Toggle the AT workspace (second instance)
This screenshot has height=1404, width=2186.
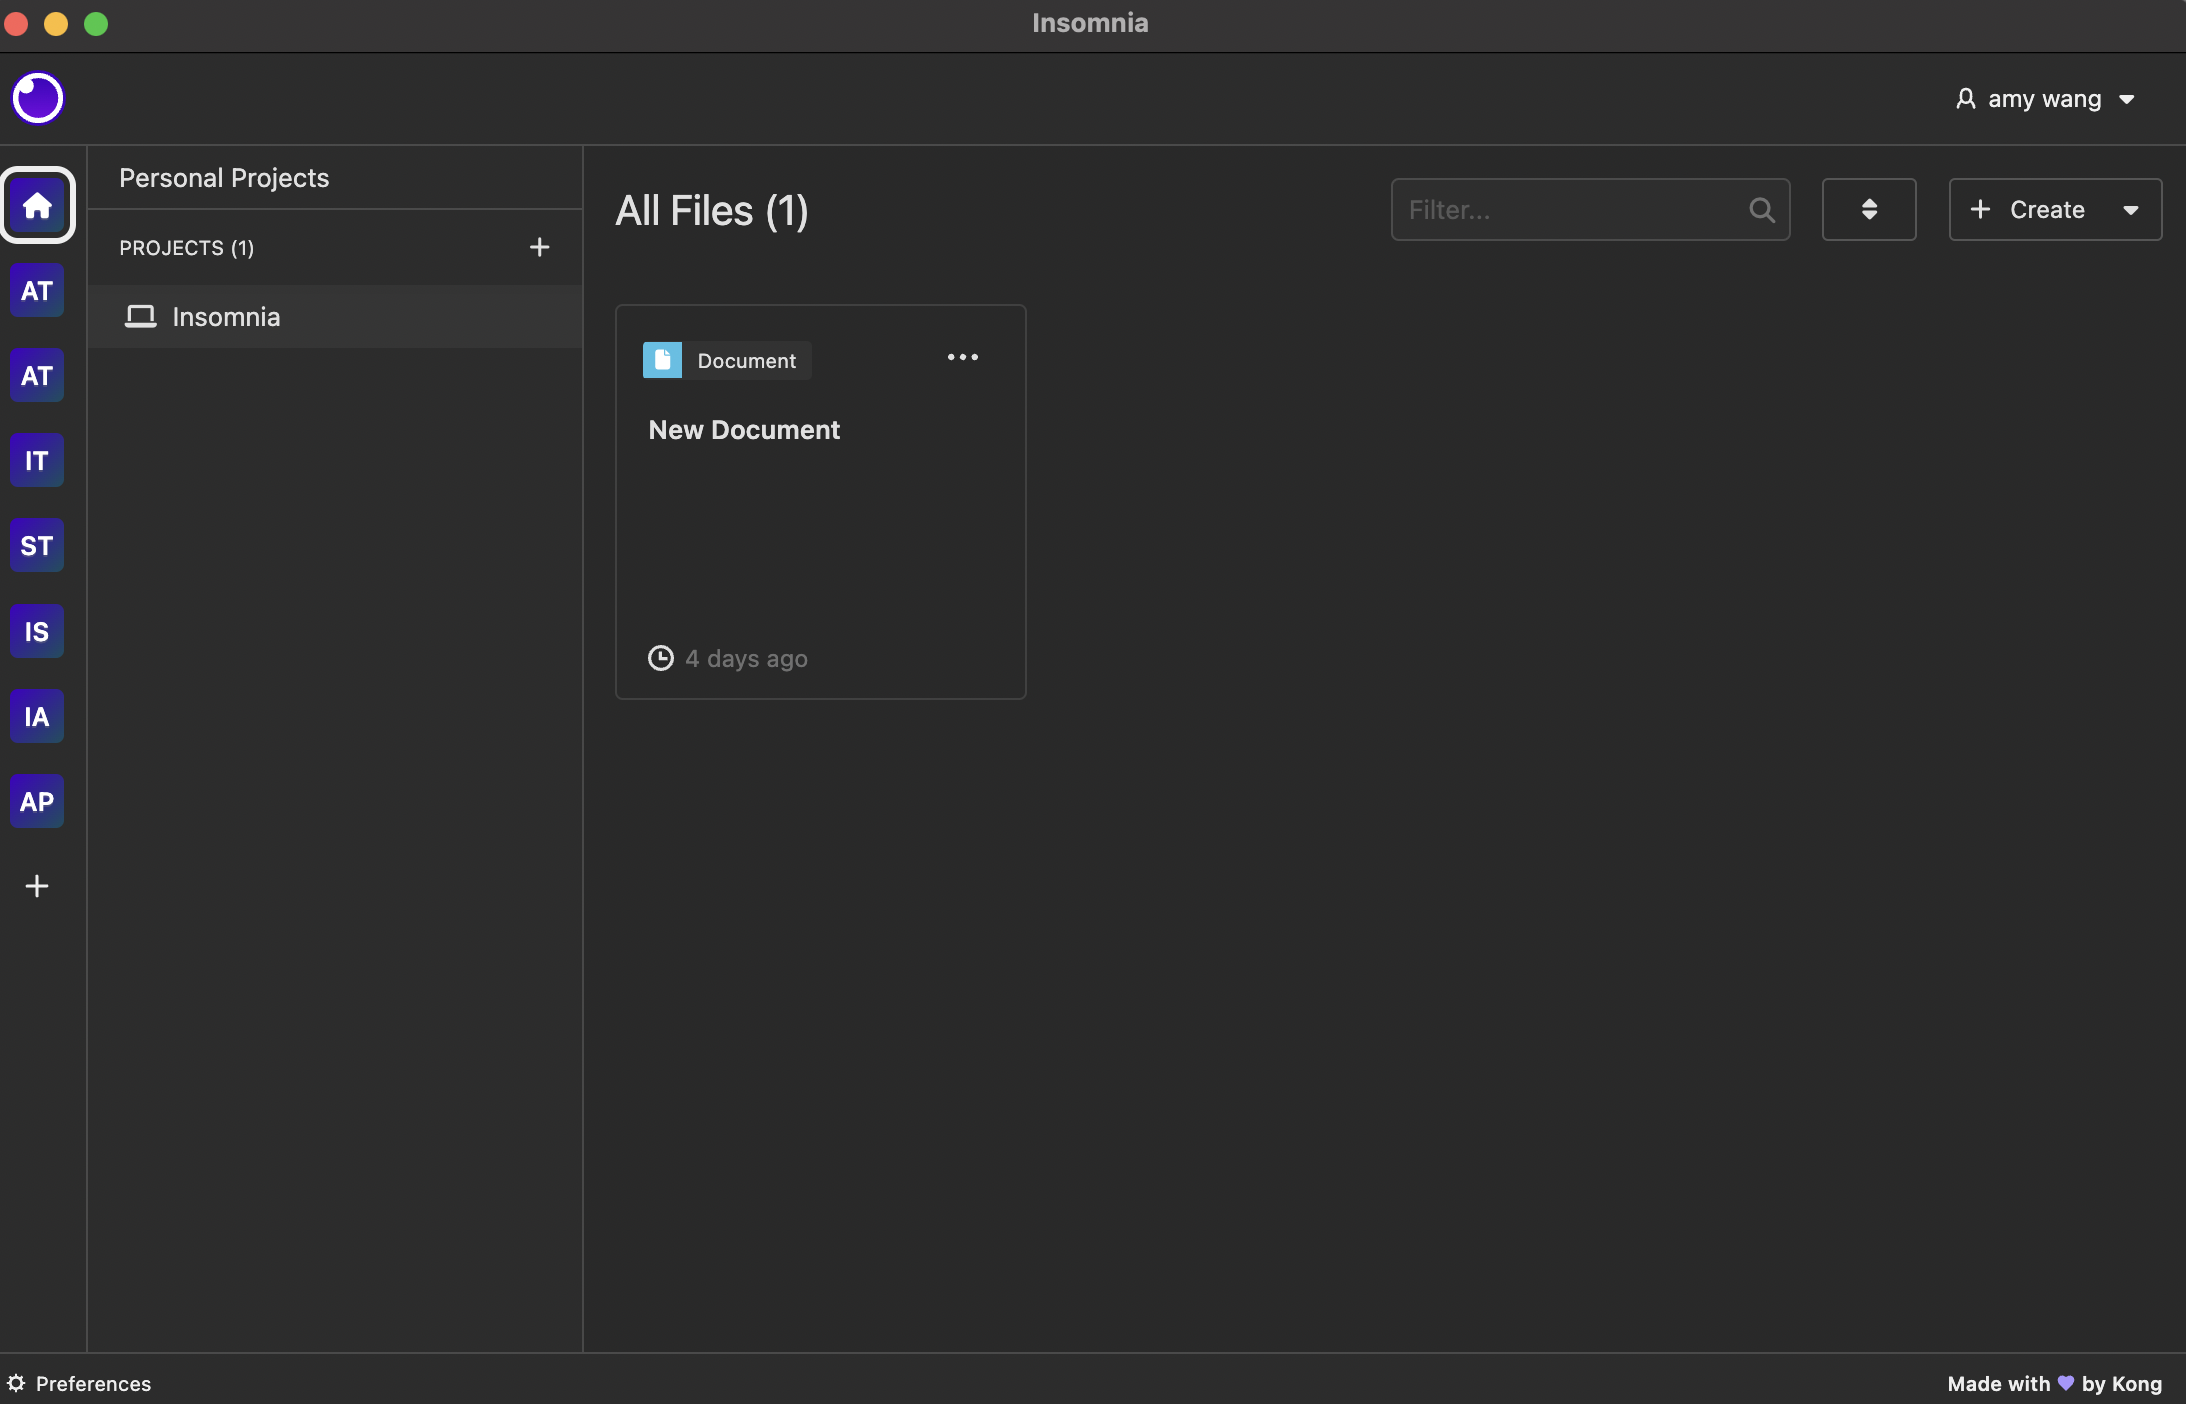[35, 375]
